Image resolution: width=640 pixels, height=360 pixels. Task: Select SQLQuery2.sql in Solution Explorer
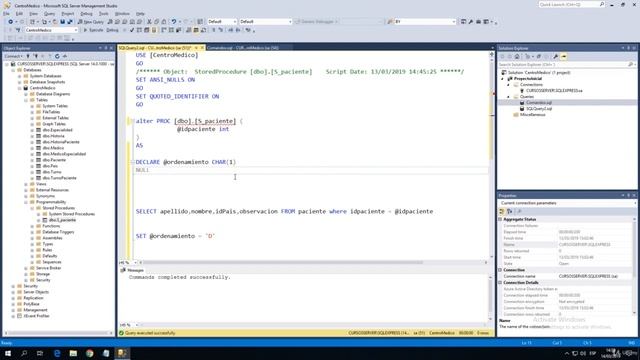[x=539, y=109]
